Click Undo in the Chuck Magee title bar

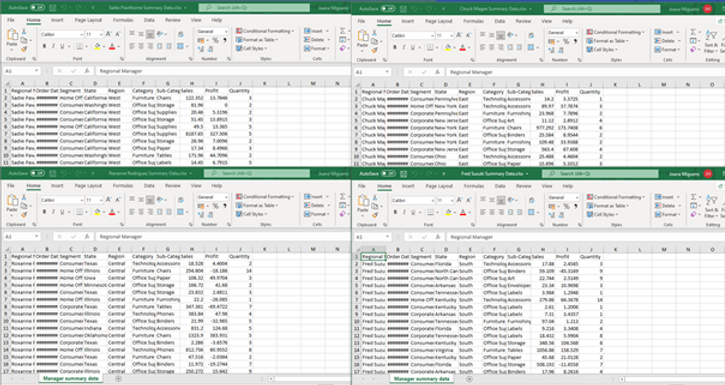coord(413,8)
